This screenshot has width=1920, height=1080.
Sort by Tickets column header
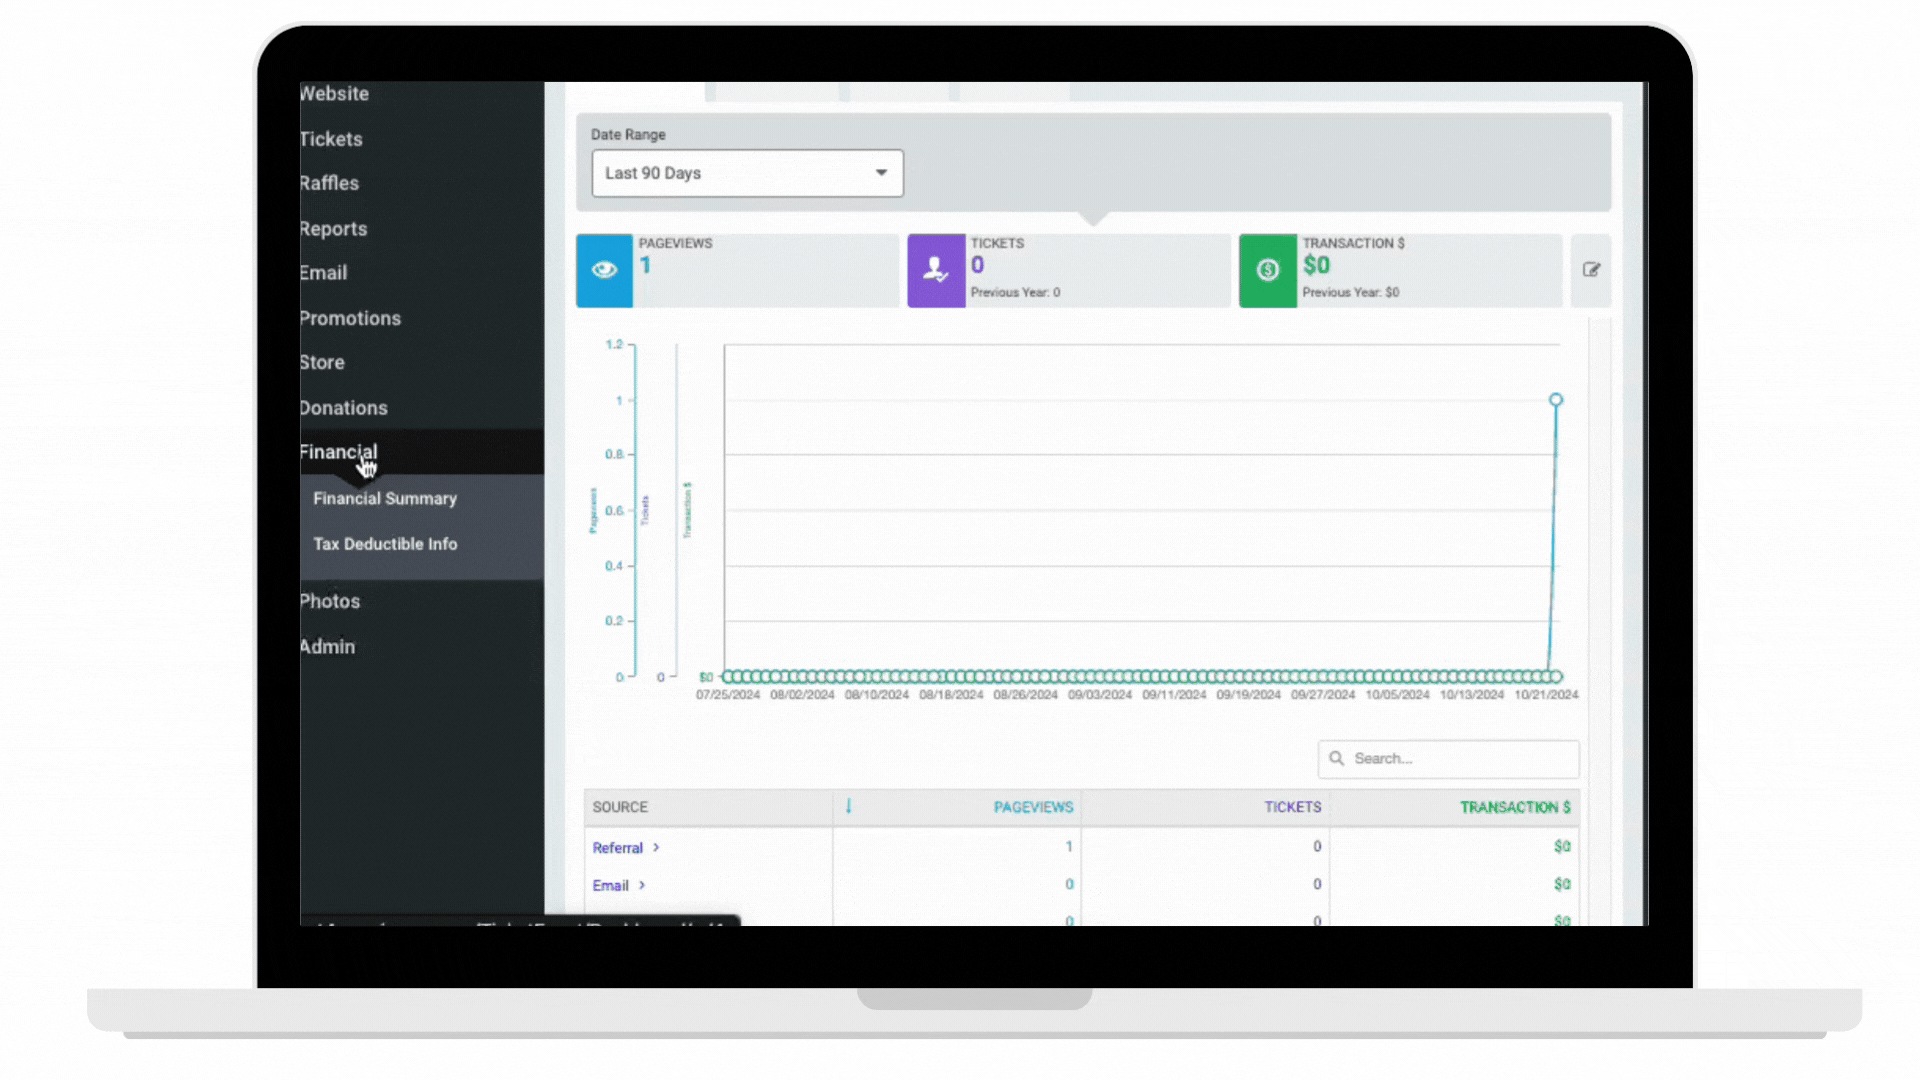[1292, 807]
